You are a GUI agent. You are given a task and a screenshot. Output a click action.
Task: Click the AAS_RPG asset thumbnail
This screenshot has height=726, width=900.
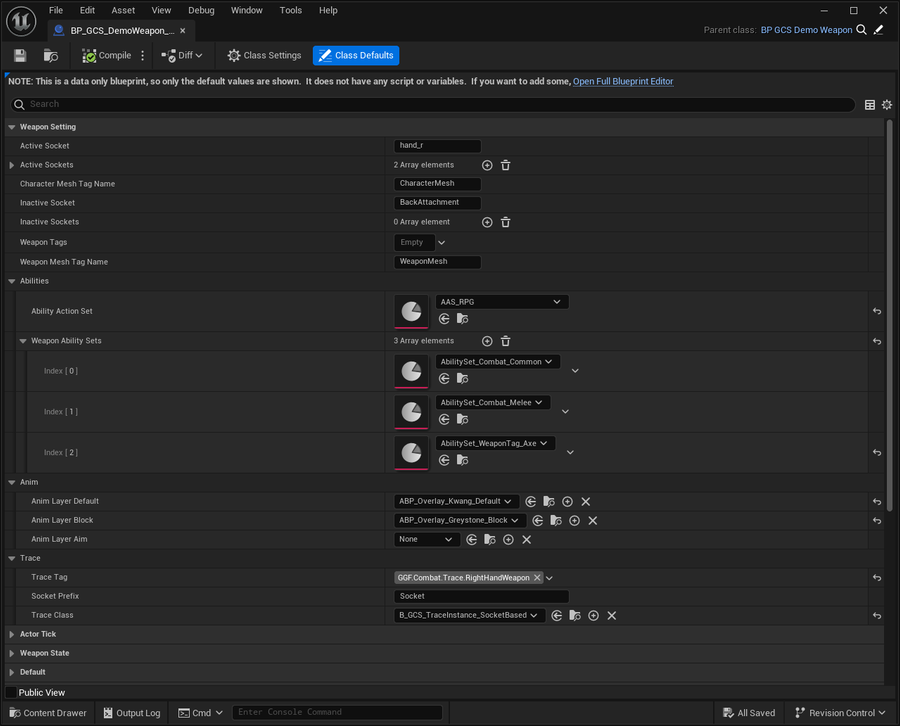[x=411, y=312]
